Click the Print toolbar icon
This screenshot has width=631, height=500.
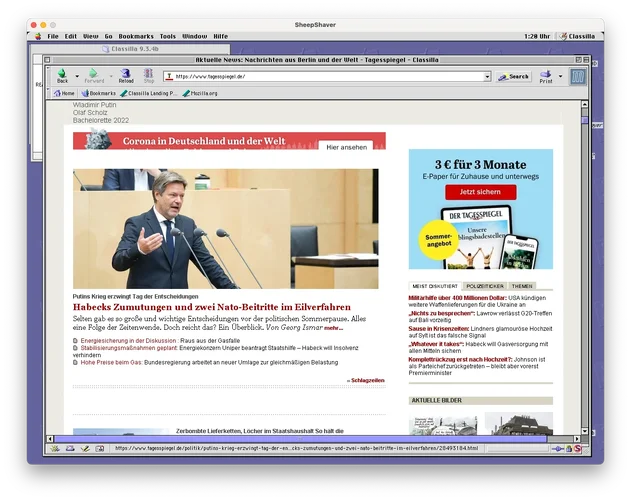(x=545, y=76)
